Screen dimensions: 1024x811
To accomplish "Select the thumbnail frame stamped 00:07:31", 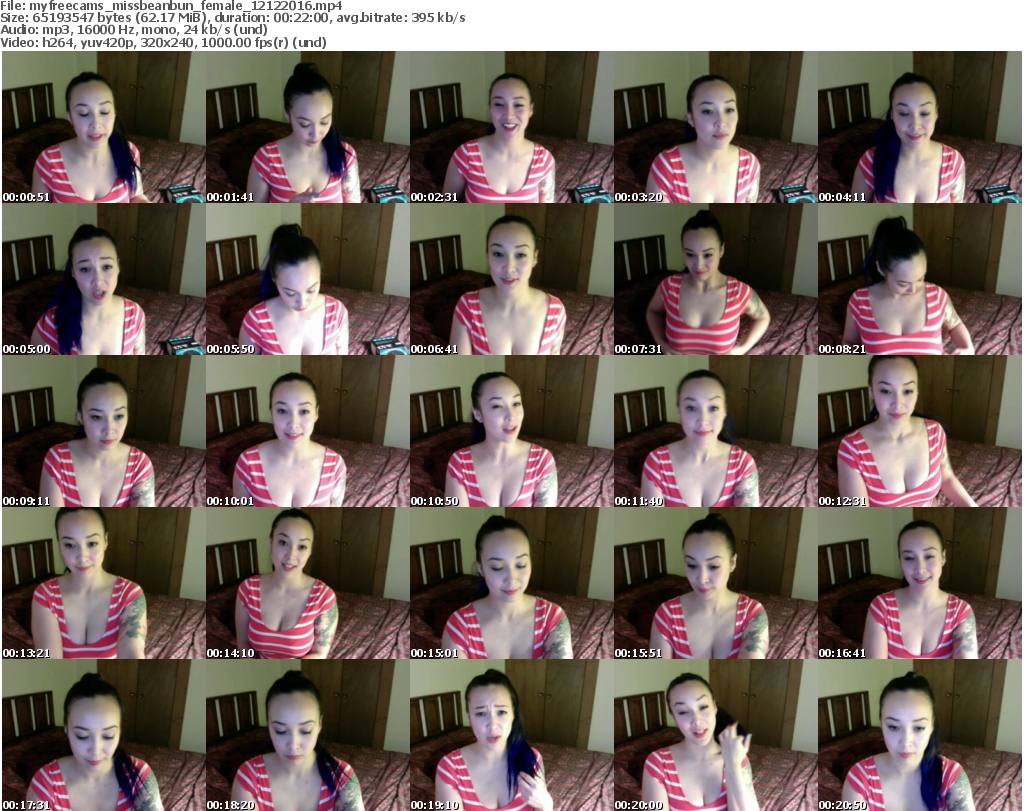I will [716, 279].
